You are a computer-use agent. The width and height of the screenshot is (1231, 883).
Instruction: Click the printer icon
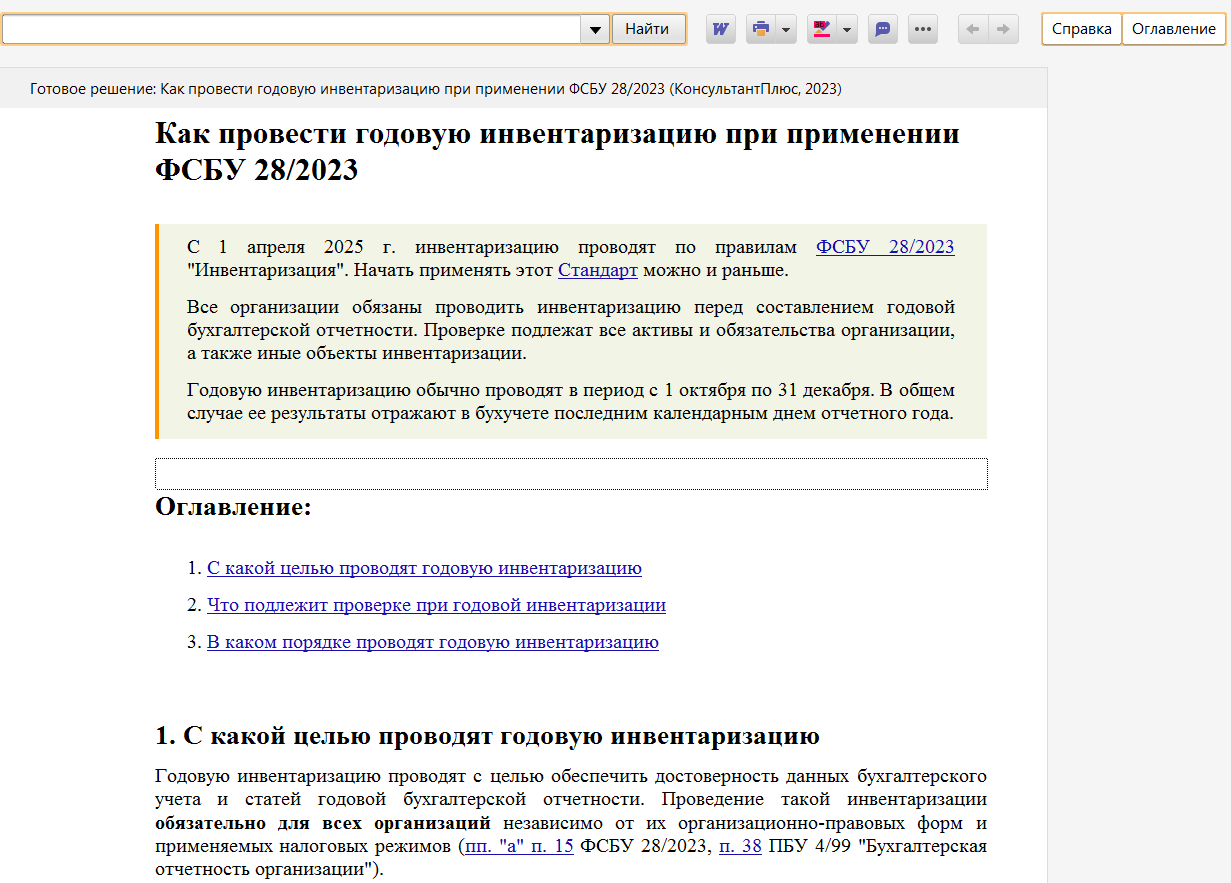761,29
